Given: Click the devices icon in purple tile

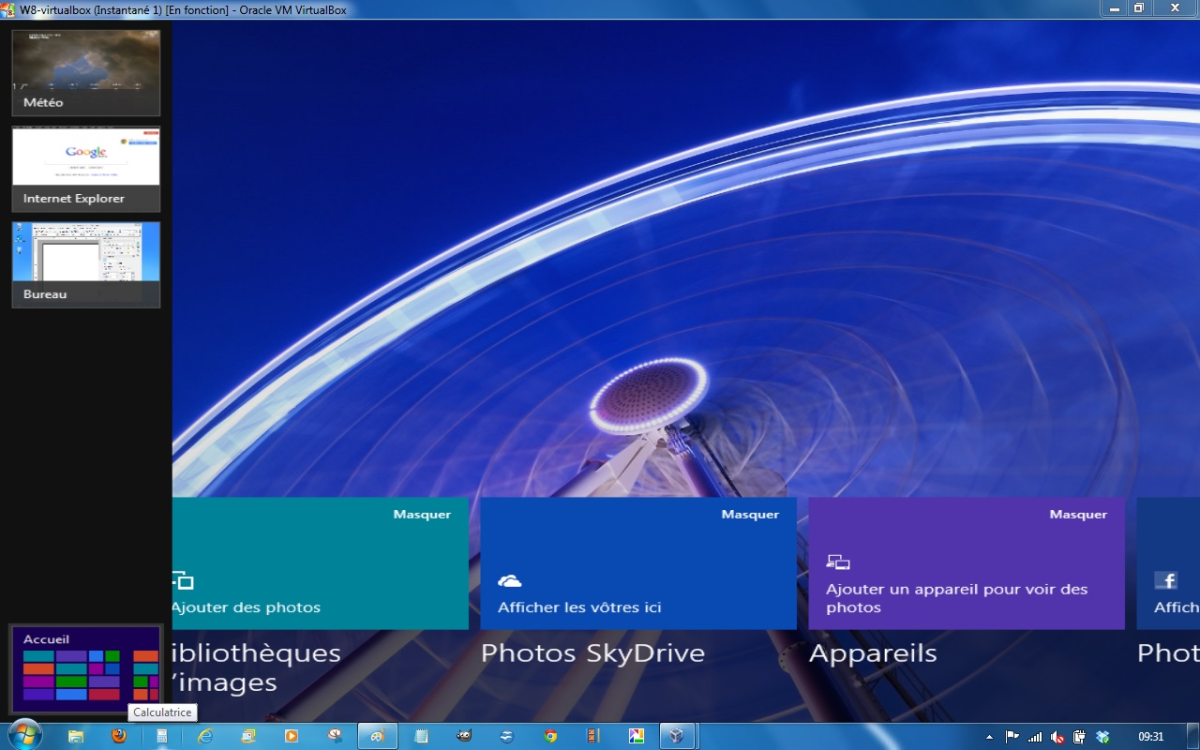Looking at the screenshot, I should (838, 562).
